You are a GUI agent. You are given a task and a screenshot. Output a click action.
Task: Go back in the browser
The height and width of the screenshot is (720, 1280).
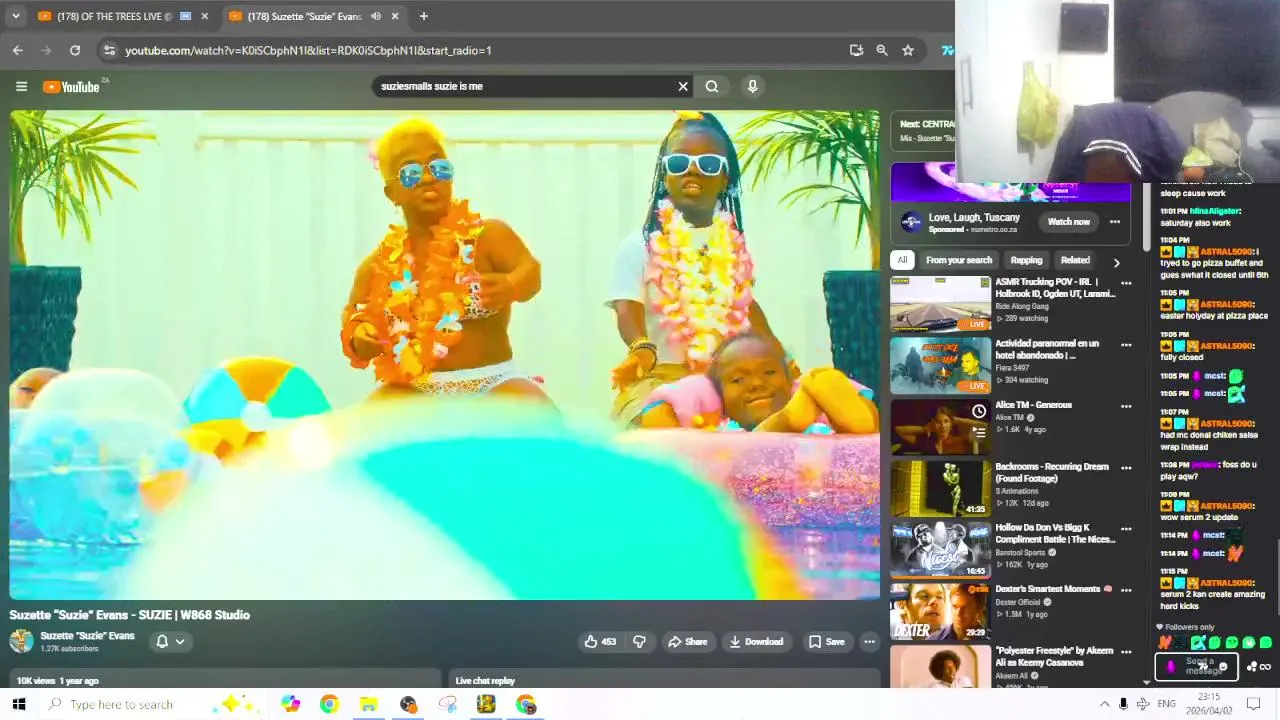coord(18,50)
